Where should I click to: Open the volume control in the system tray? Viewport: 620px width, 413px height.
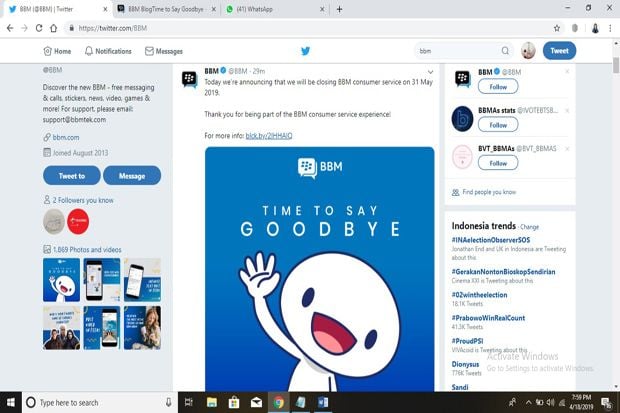[550, 402]
